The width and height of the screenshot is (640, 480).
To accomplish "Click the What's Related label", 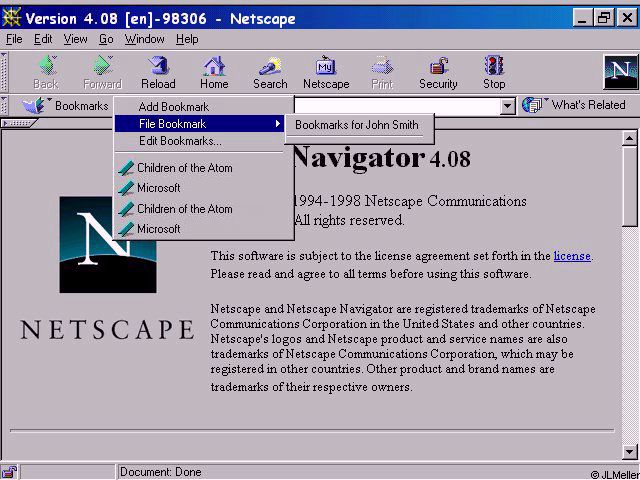I will pos(588,105).
